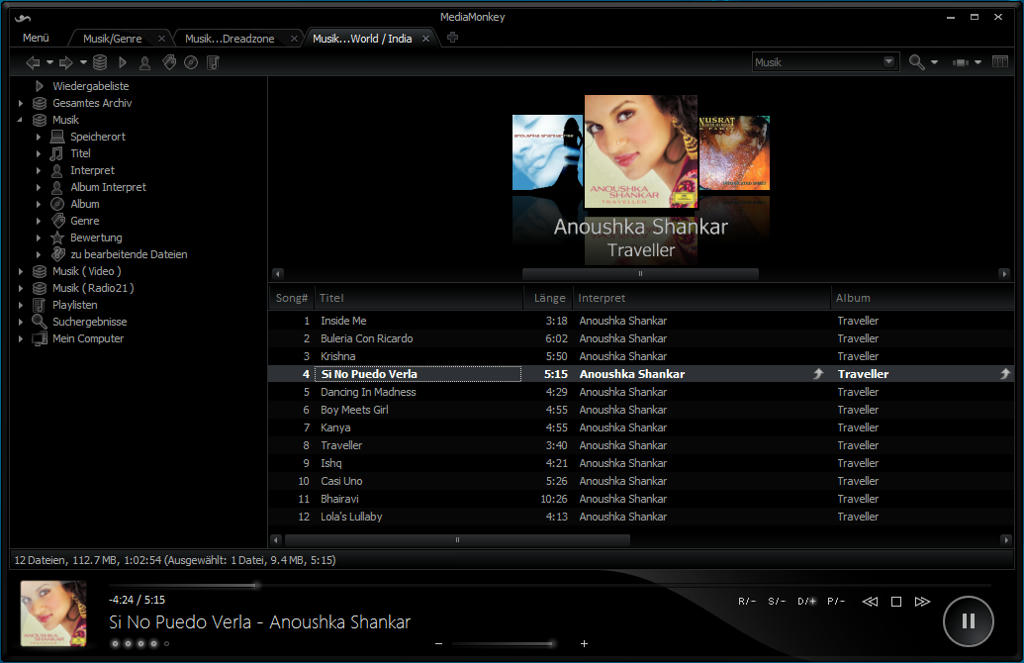Open the search options dropdown arrow

pyautogui.click(x=935, y=63)
